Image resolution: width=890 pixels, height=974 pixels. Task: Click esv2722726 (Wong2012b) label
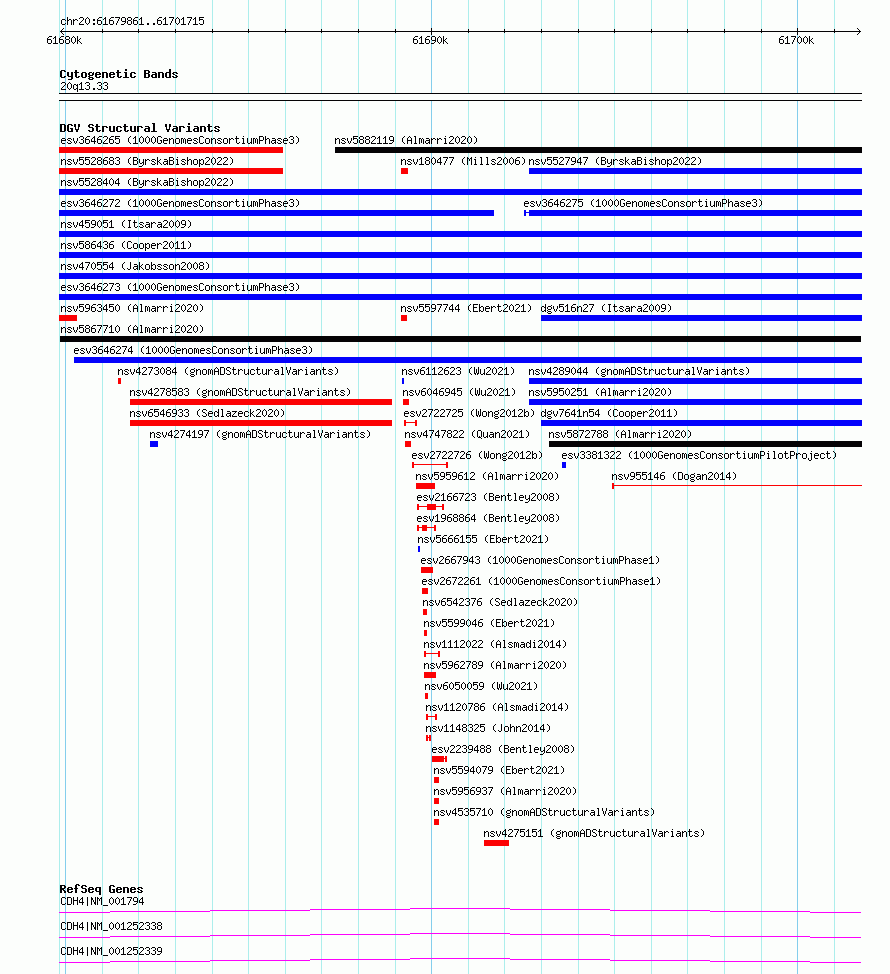[x=477, y=456]
